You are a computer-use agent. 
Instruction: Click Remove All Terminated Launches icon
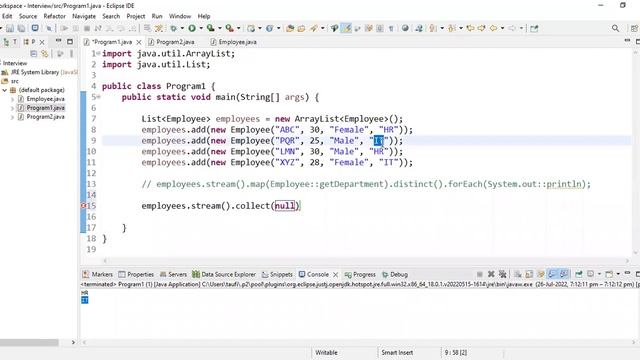coord(502,274)
